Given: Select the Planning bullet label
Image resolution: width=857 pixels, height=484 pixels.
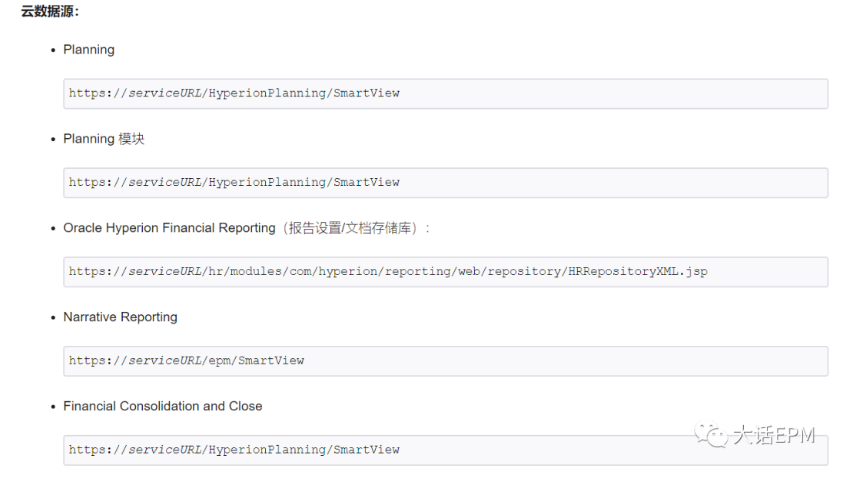Looking at the screenshot, I should 89,50.
